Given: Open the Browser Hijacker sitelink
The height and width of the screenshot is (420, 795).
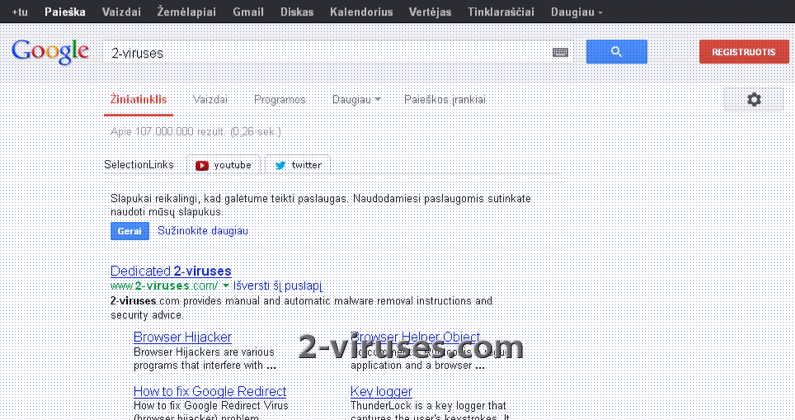Looking at the screenshot, I should [x=183, y=337].
